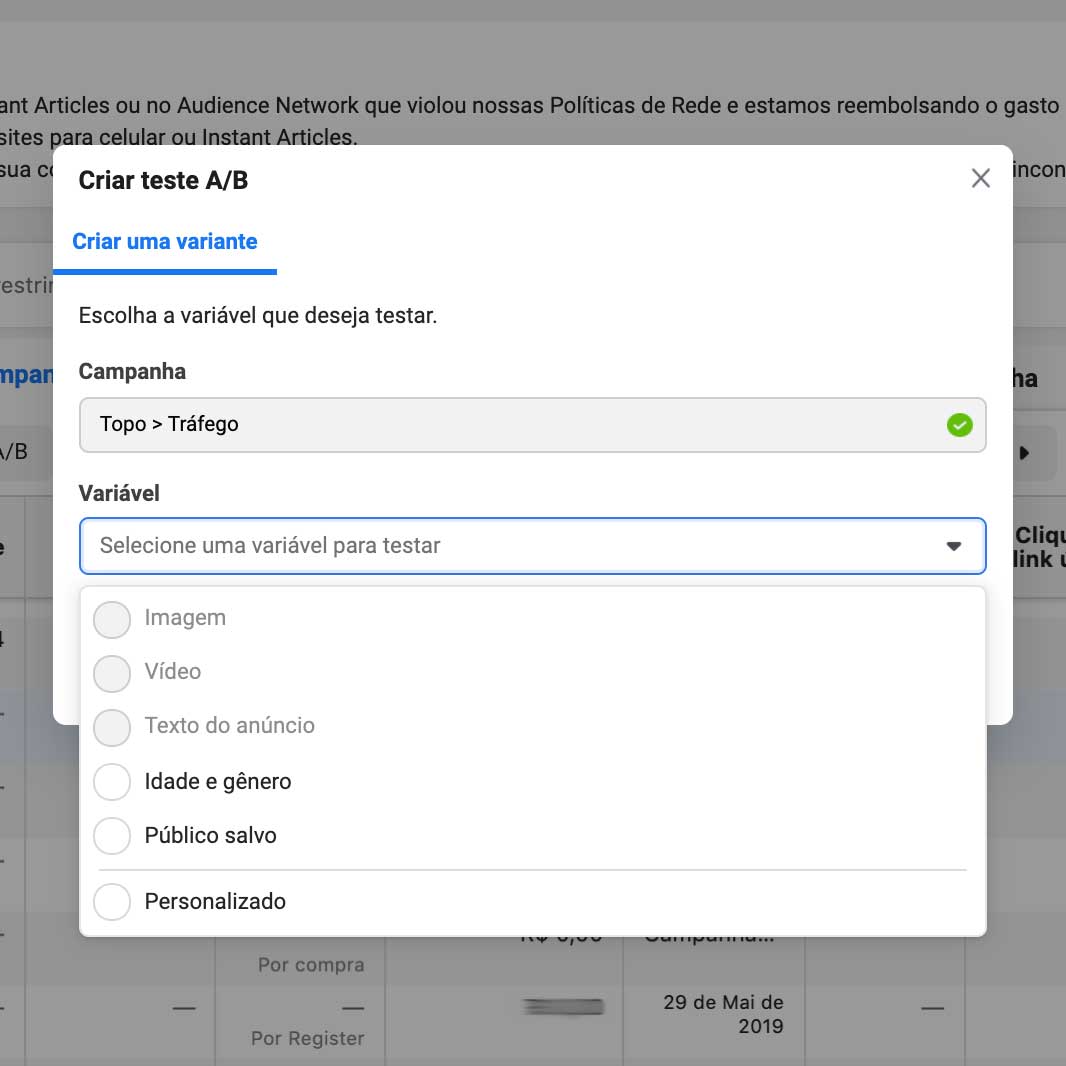Choose the Texto do anúncio variable
Screen dimensions: 1066x1066
pos(112,727)
